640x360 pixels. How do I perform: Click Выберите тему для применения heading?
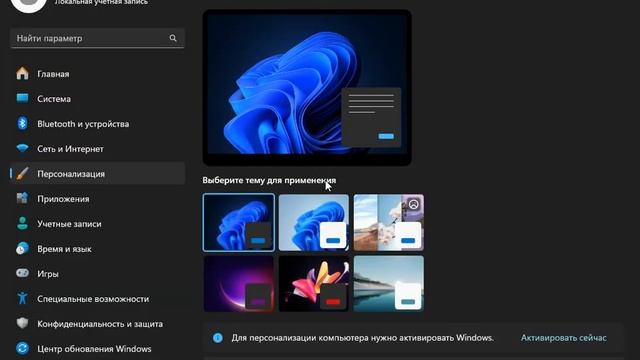coord(269,180)
